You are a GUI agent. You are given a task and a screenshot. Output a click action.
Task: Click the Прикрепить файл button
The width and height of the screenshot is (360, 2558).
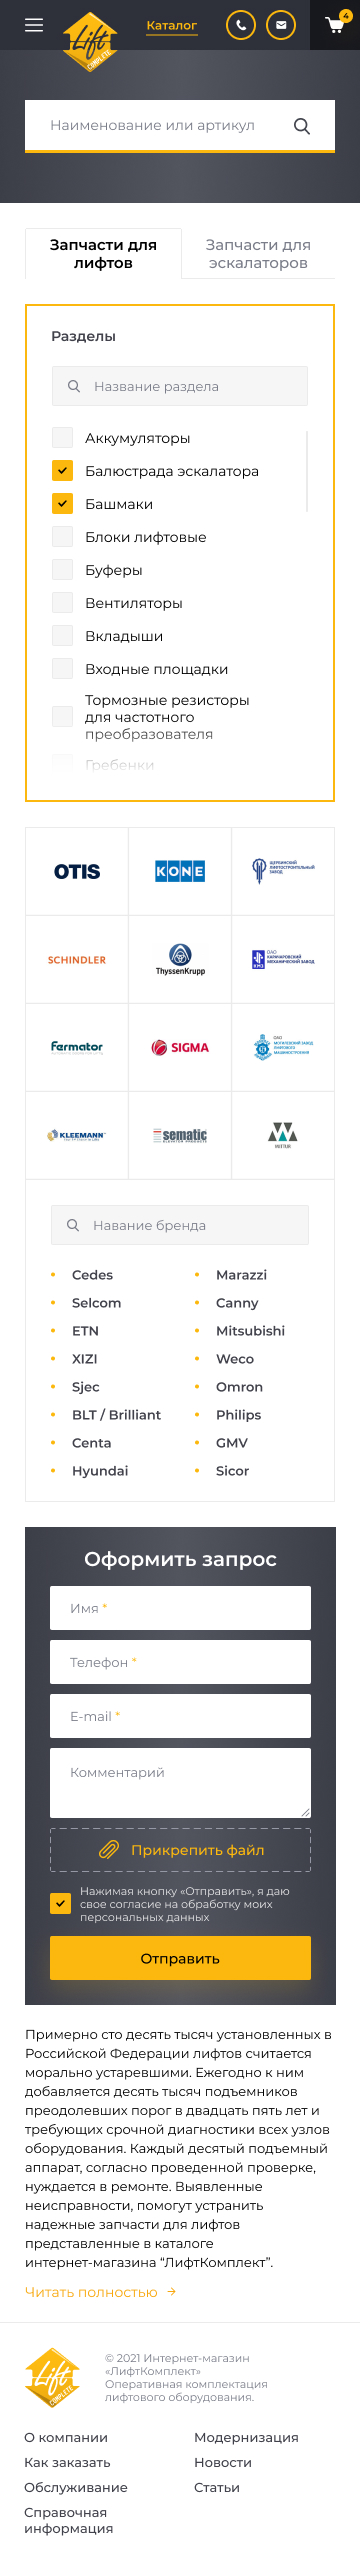180,1850
